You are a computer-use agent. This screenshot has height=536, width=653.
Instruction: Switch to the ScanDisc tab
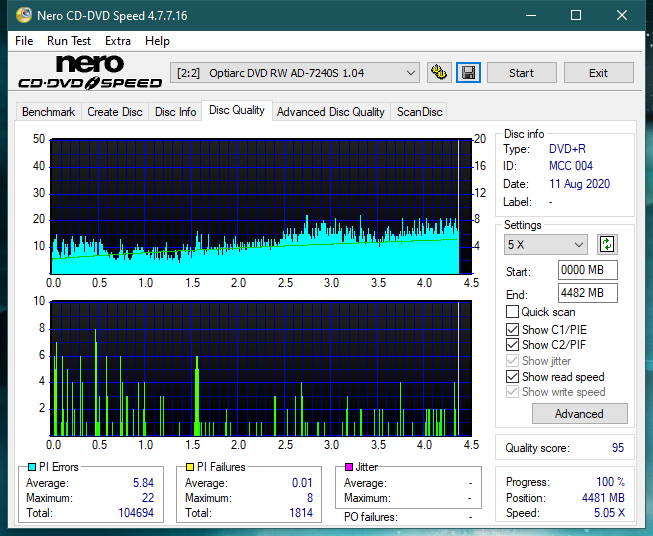point(419,112)
